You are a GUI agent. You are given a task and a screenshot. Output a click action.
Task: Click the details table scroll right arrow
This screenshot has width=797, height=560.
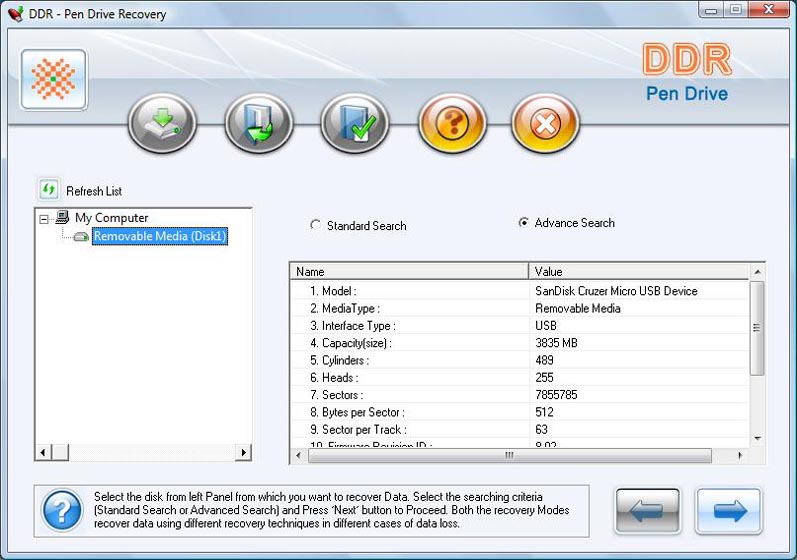(740, 455)
